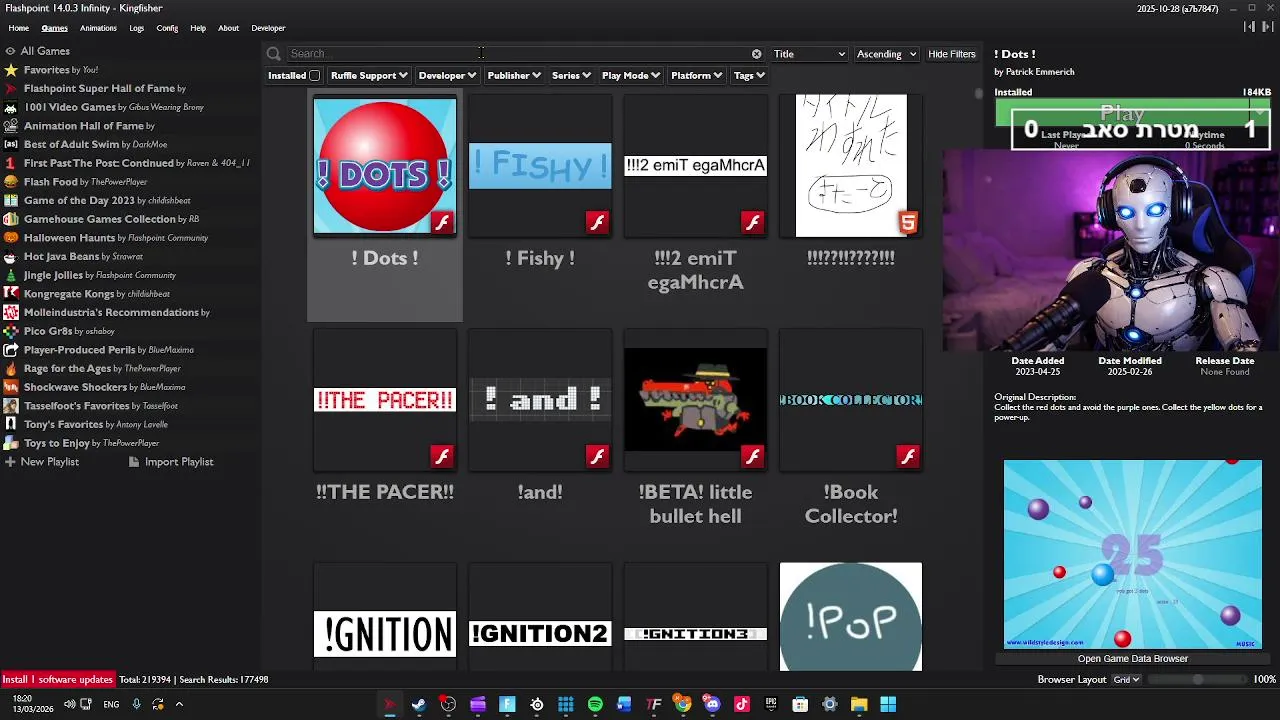Select the !BETA! little bullet hell thumbnail
Image resolution: width=1280 pixels, height=720 pixels.
(696, 400)
